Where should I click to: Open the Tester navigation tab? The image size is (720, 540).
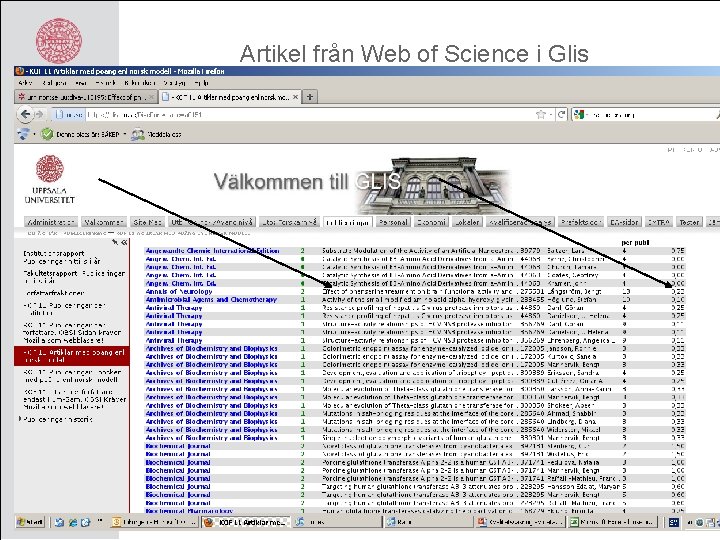pyautogui.click(x=689, y=222)
